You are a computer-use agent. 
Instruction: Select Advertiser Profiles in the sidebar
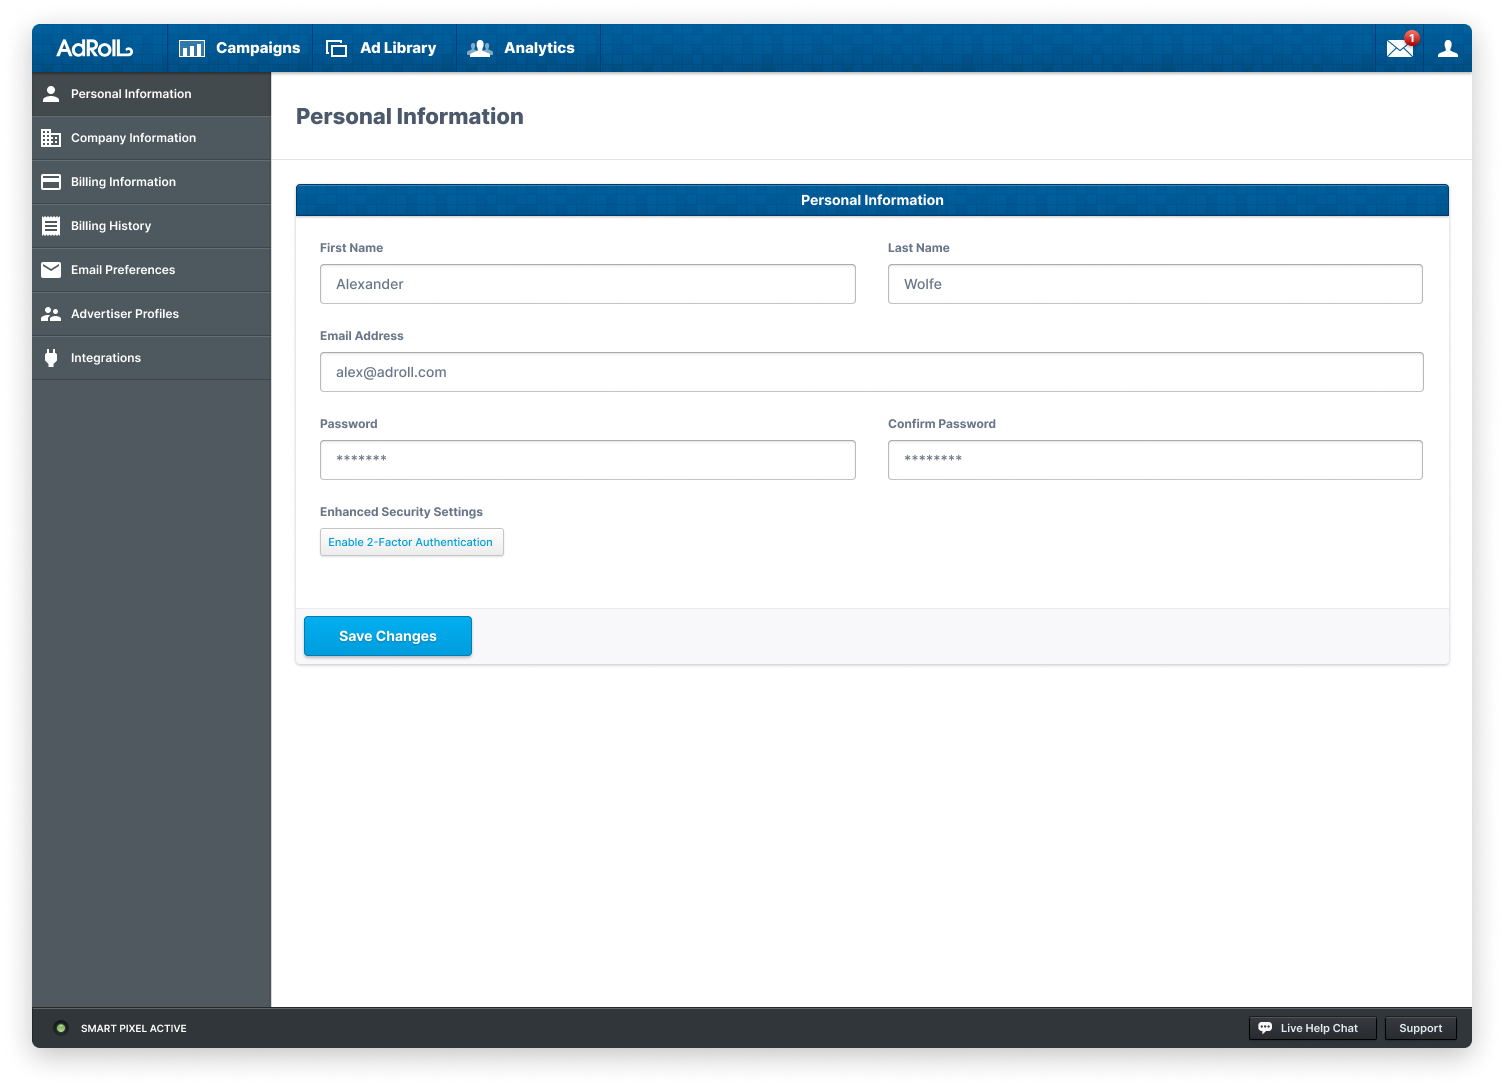[x=125, y=314]
